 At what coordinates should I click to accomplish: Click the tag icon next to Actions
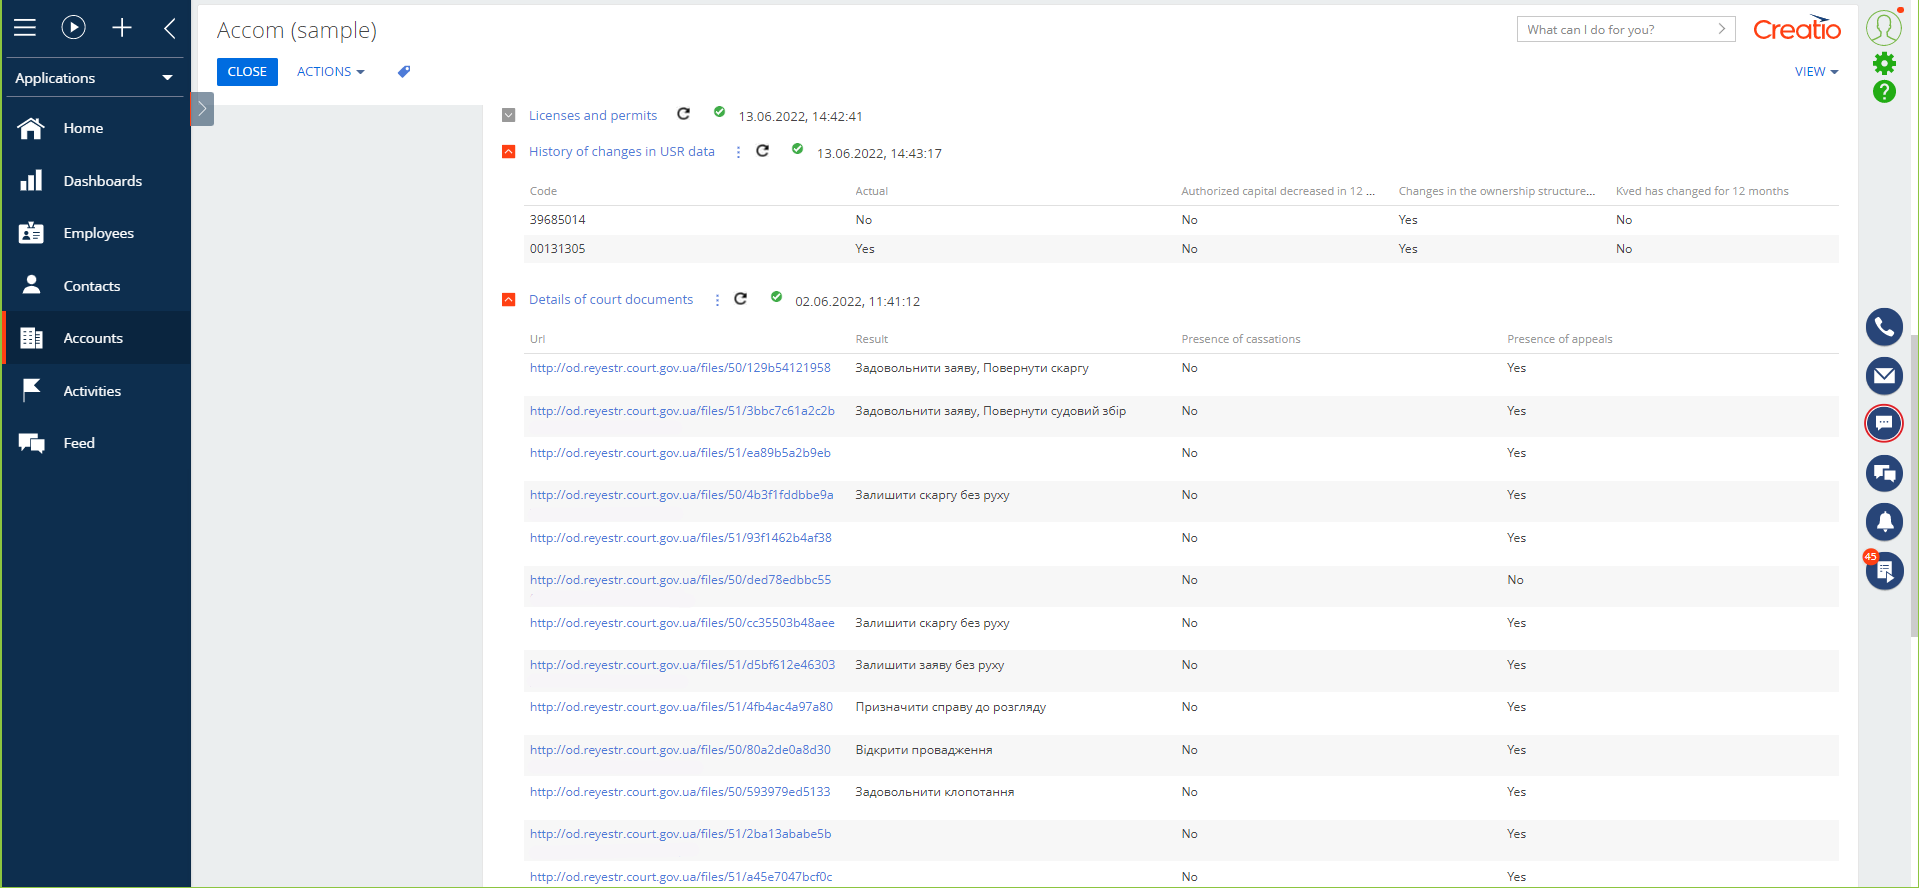tap(404, 72)
